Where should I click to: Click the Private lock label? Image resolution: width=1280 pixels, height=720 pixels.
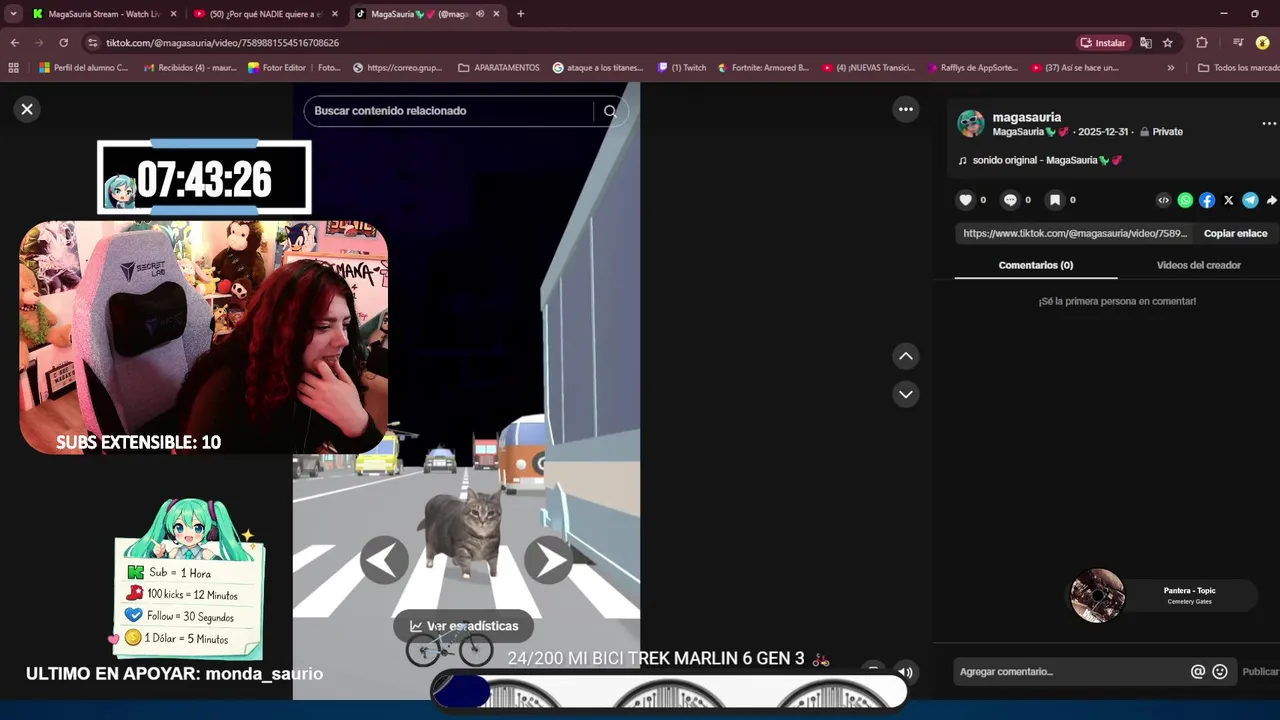(x=1161, y=132)
